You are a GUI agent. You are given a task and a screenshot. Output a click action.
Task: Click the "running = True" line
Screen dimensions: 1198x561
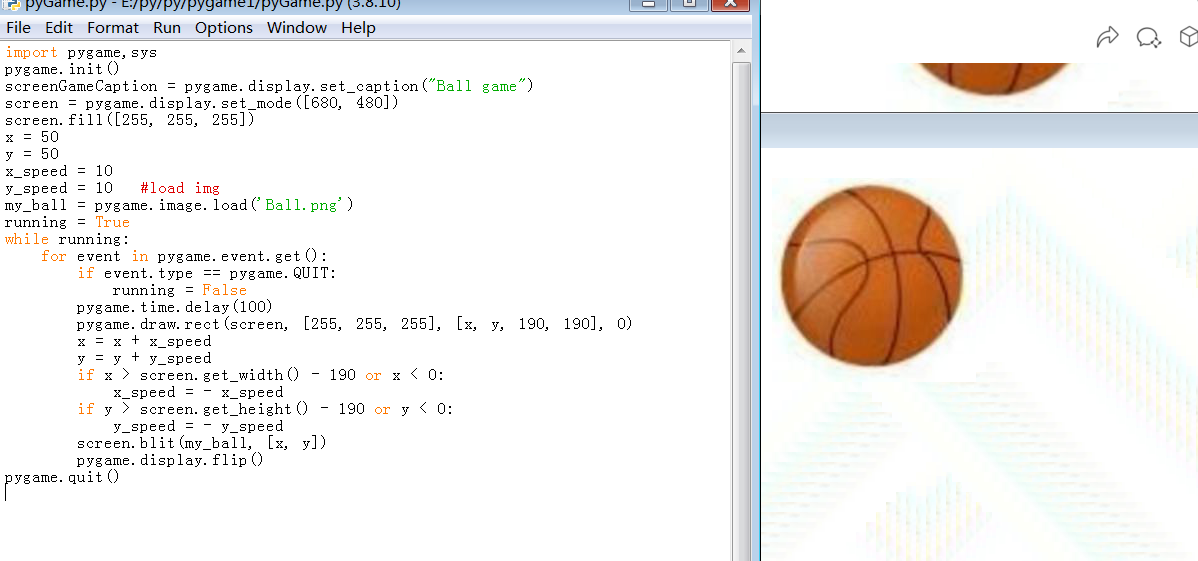click(x=67, y=222)
